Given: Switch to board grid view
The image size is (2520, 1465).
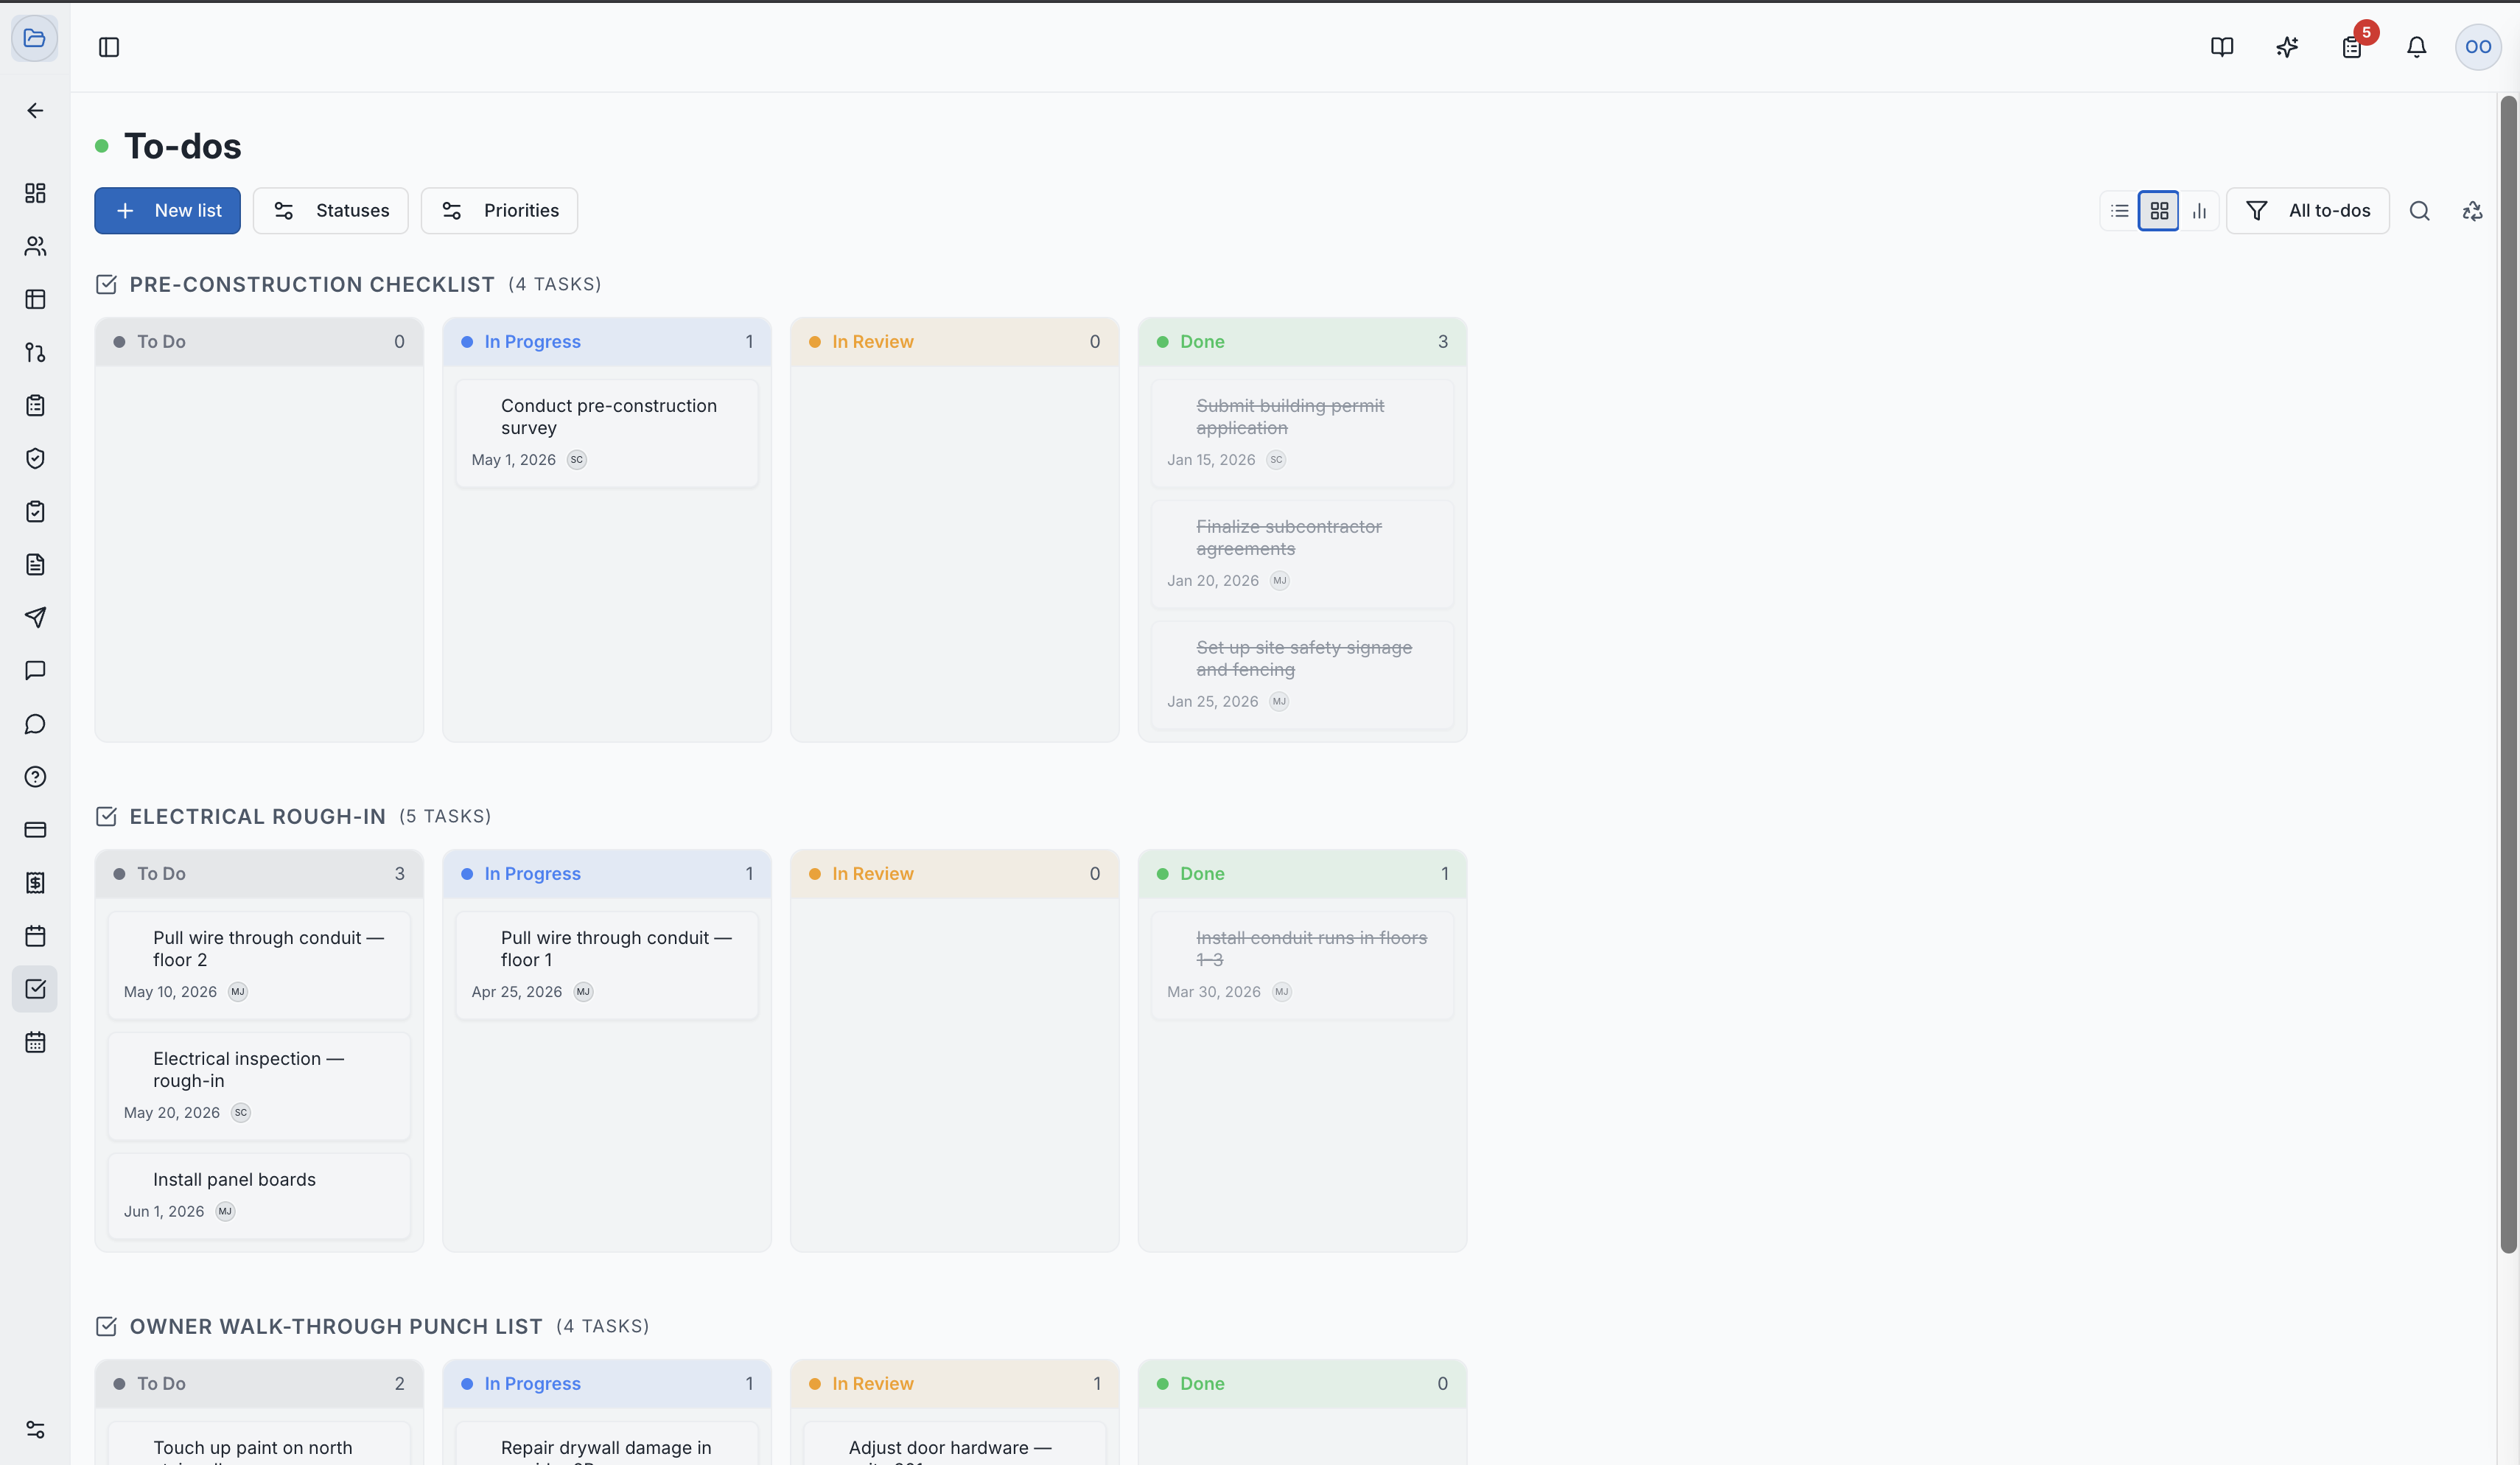Looking at the screenshot, I should click(2159, 211).
